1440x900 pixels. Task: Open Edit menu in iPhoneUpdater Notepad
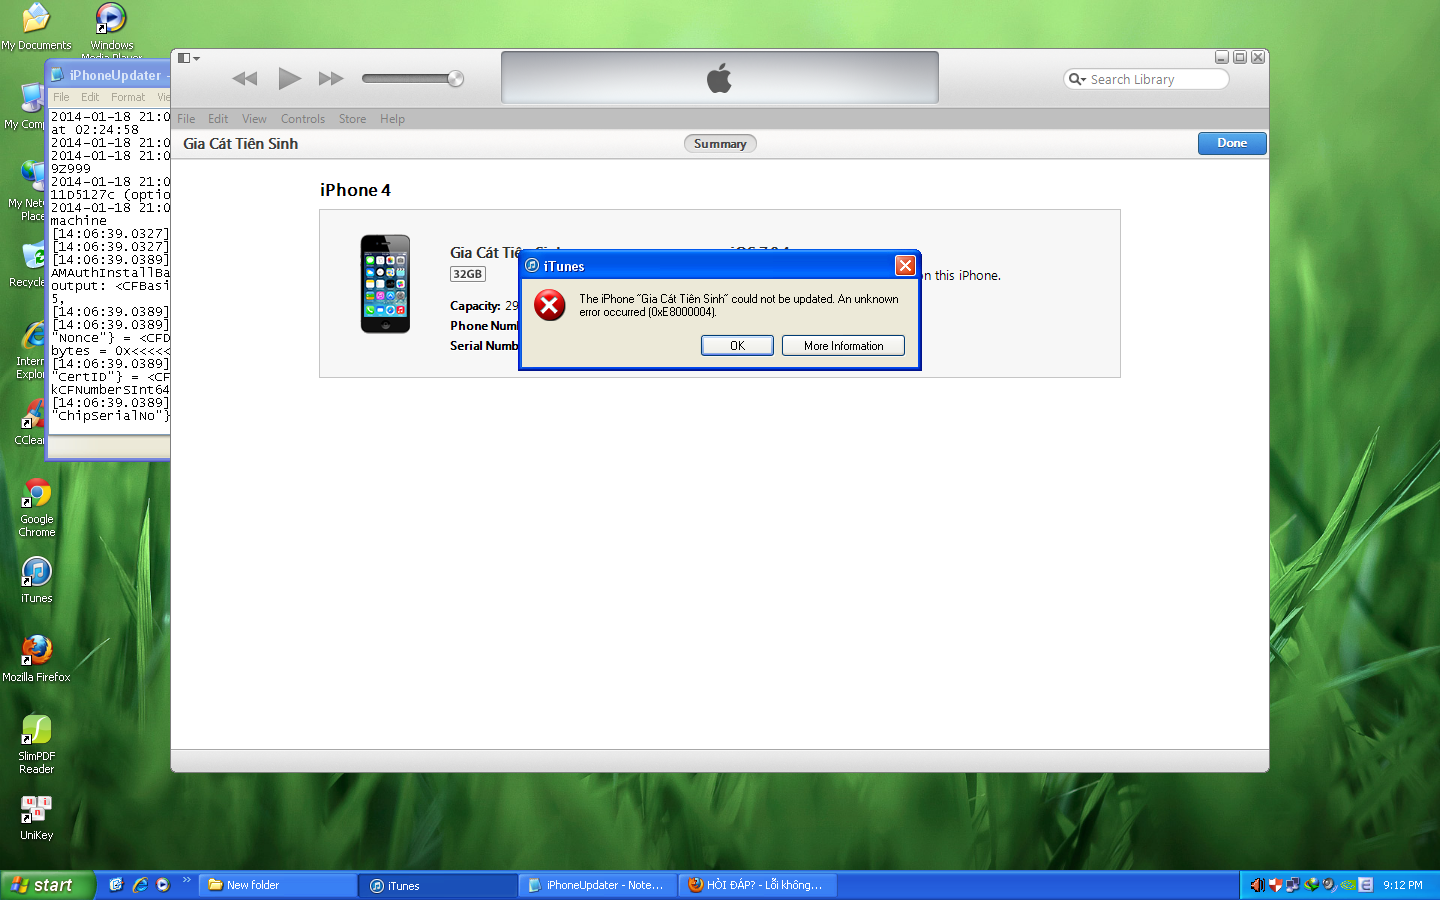[90, 97]
